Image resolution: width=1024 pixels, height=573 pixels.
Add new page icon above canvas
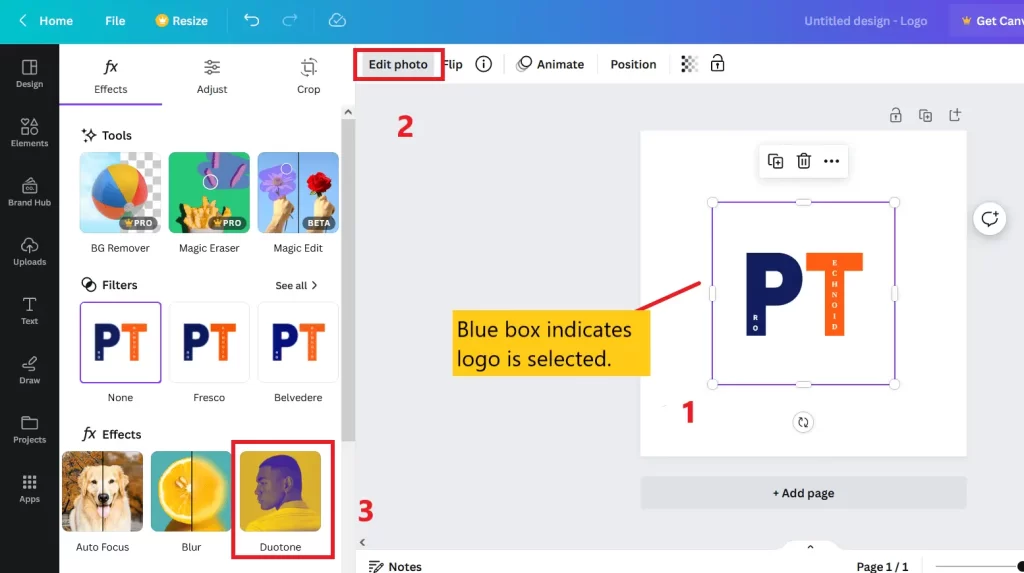point(955,115)
